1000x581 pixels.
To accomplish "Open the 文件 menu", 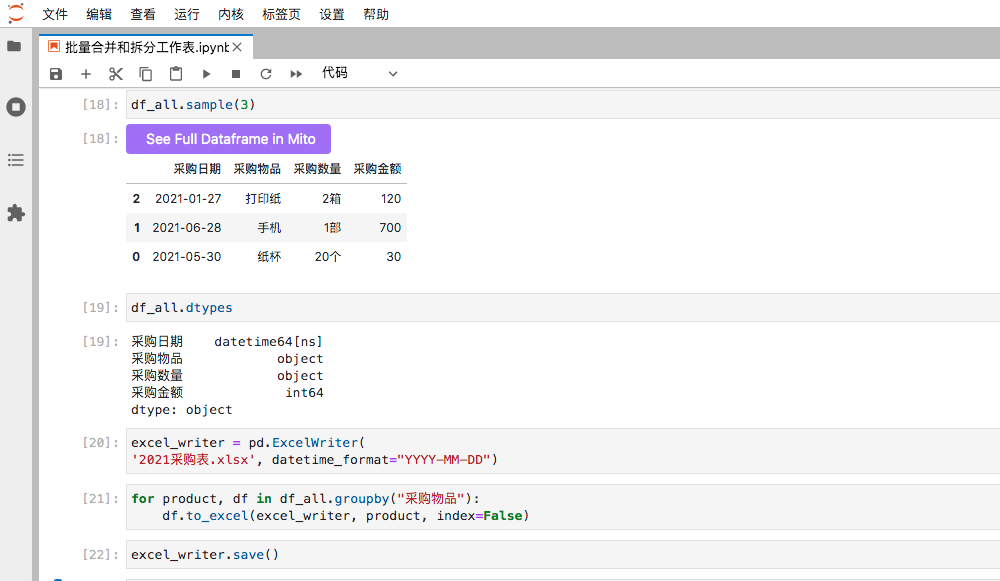I will (x=55, y=14).
